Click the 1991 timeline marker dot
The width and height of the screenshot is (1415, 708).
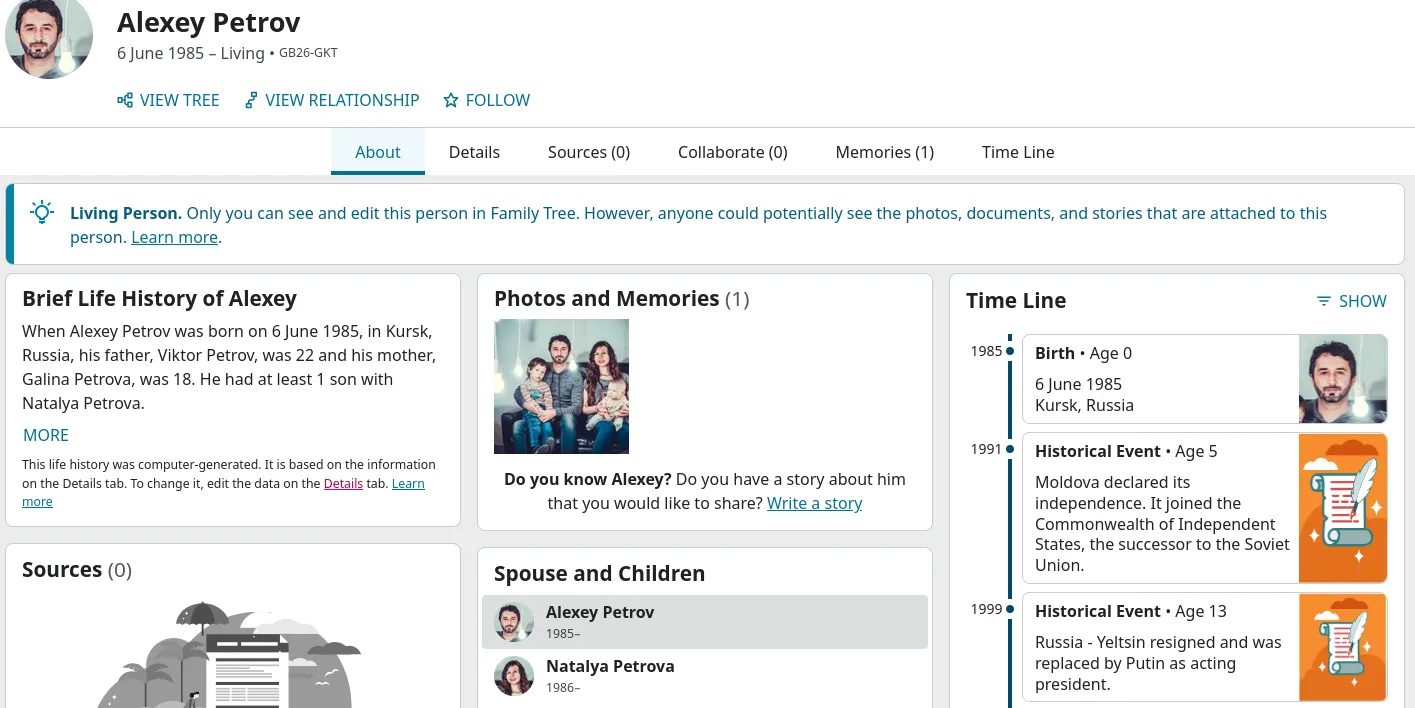tap(1010, 449)
